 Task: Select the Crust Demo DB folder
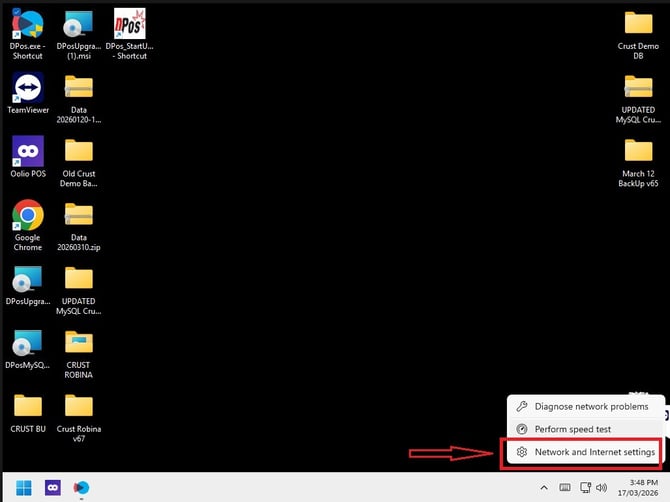pyautogui.click(x=638, y=34)
